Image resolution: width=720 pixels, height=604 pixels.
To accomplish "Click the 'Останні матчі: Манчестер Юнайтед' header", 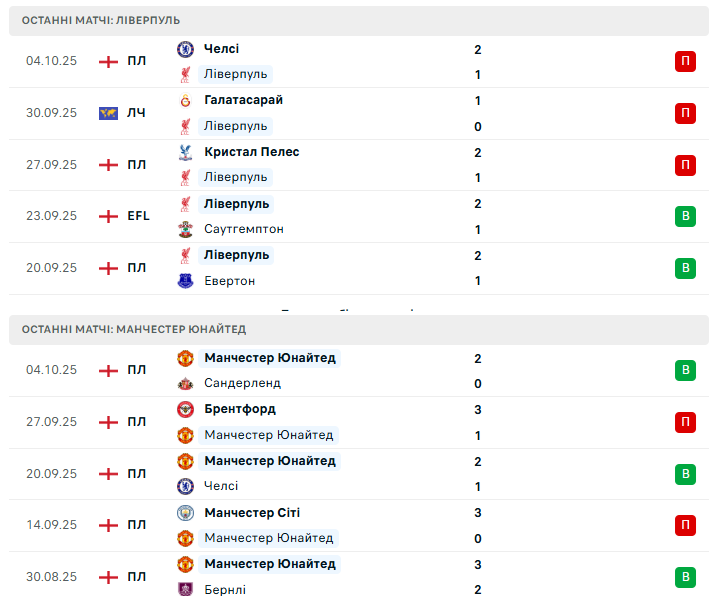I will (x=134, y=329).
